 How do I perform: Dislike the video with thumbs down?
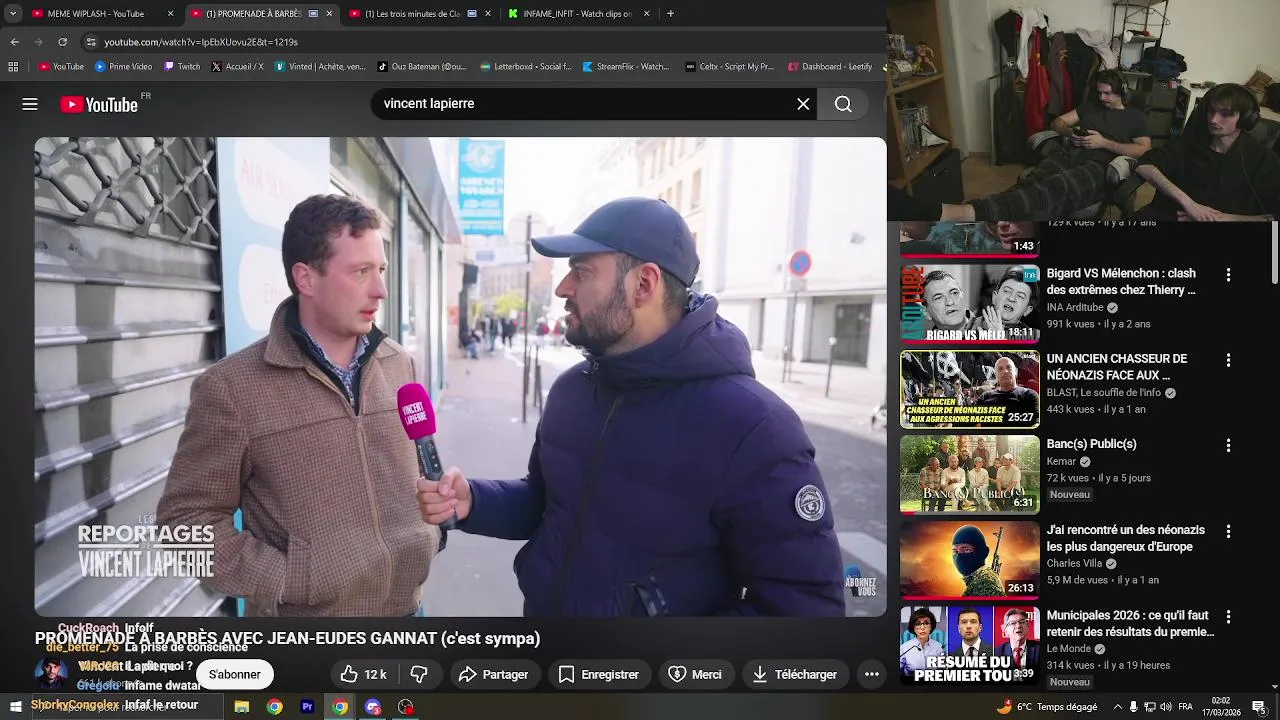click(x=419, y=675)
